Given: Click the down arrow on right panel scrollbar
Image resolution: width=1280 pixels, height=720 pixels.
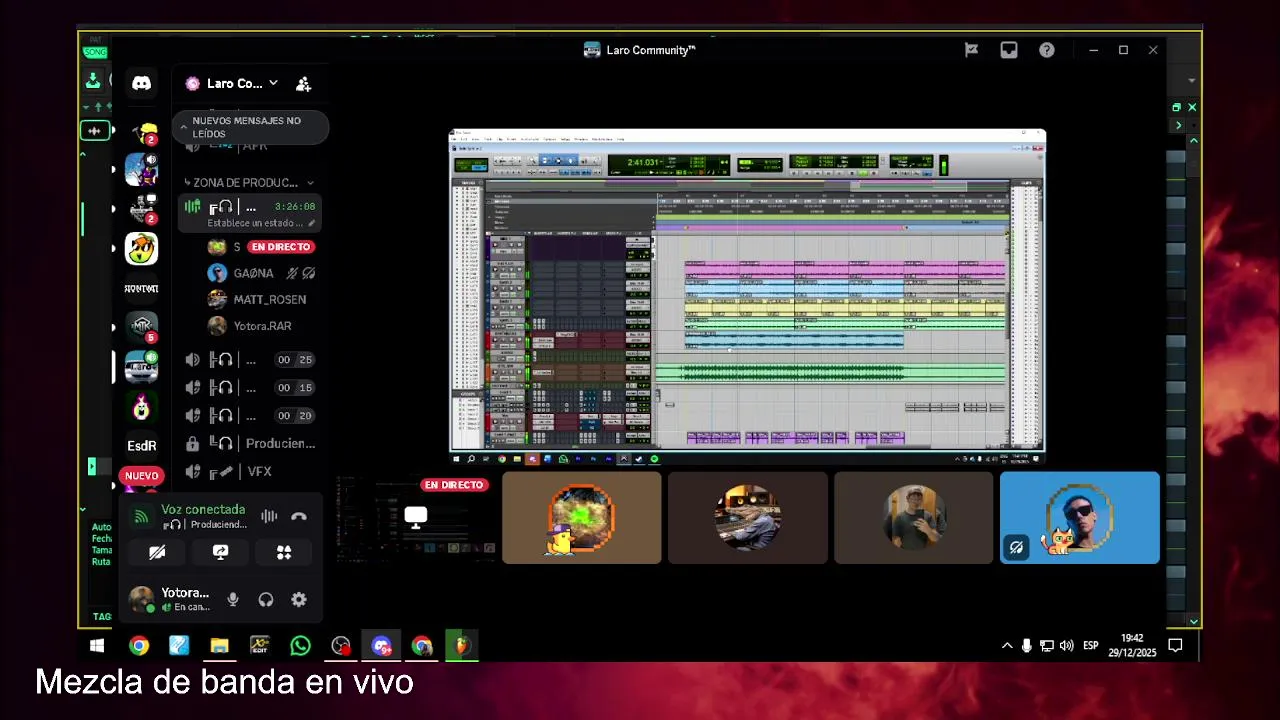Looking at the screenshot, I should [1193, 621].
